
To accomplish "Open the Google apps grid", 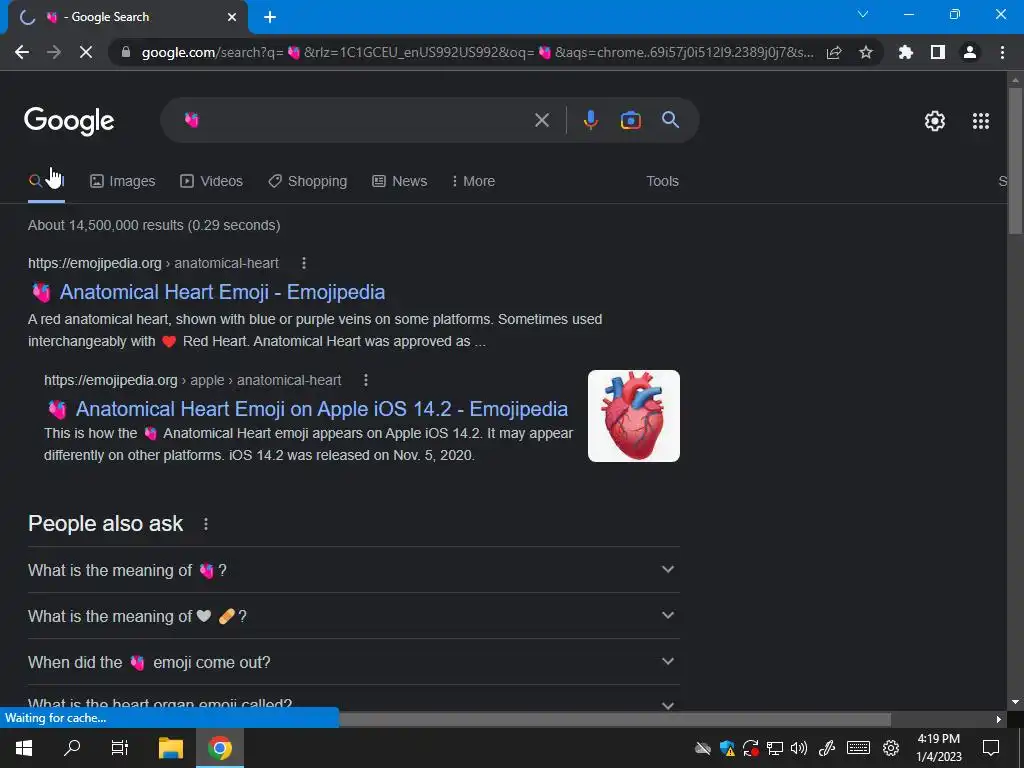I will 981,121.
